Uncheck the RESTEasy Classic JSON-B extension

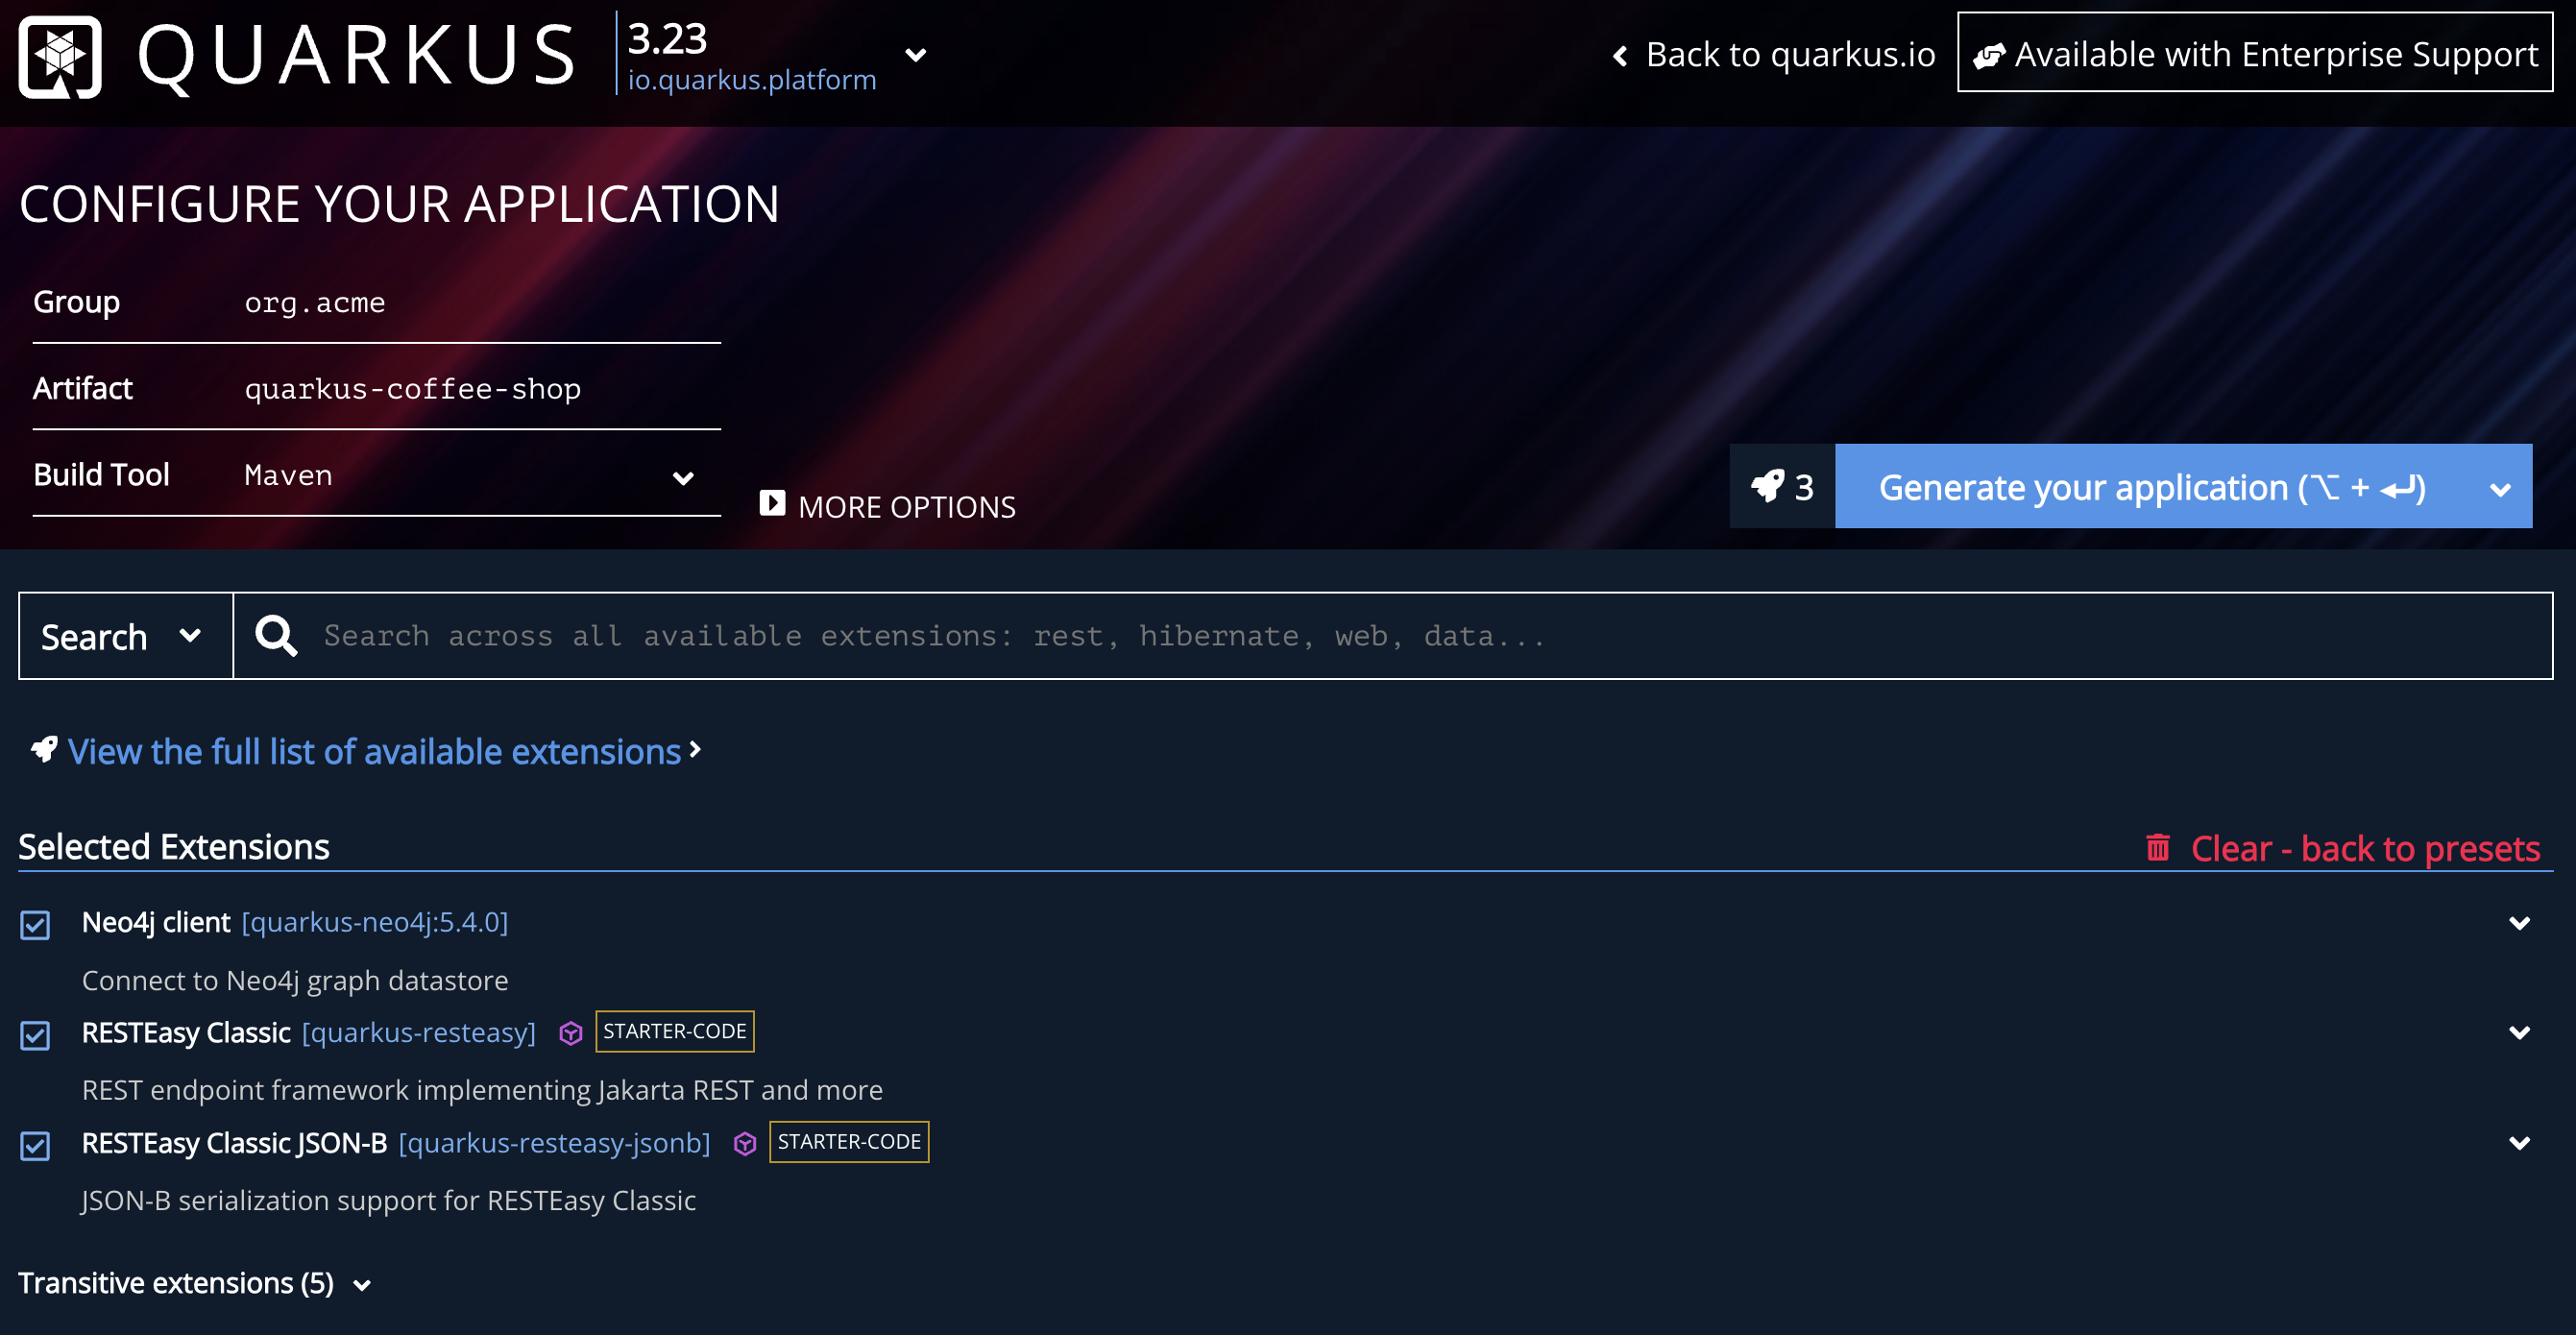(35, 1145)
